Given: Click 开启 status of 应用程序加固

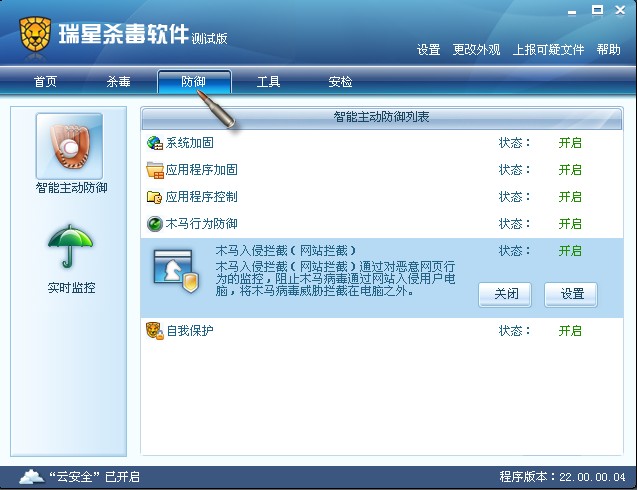Looking at the screenshot, I should click(x=570, y=170).
